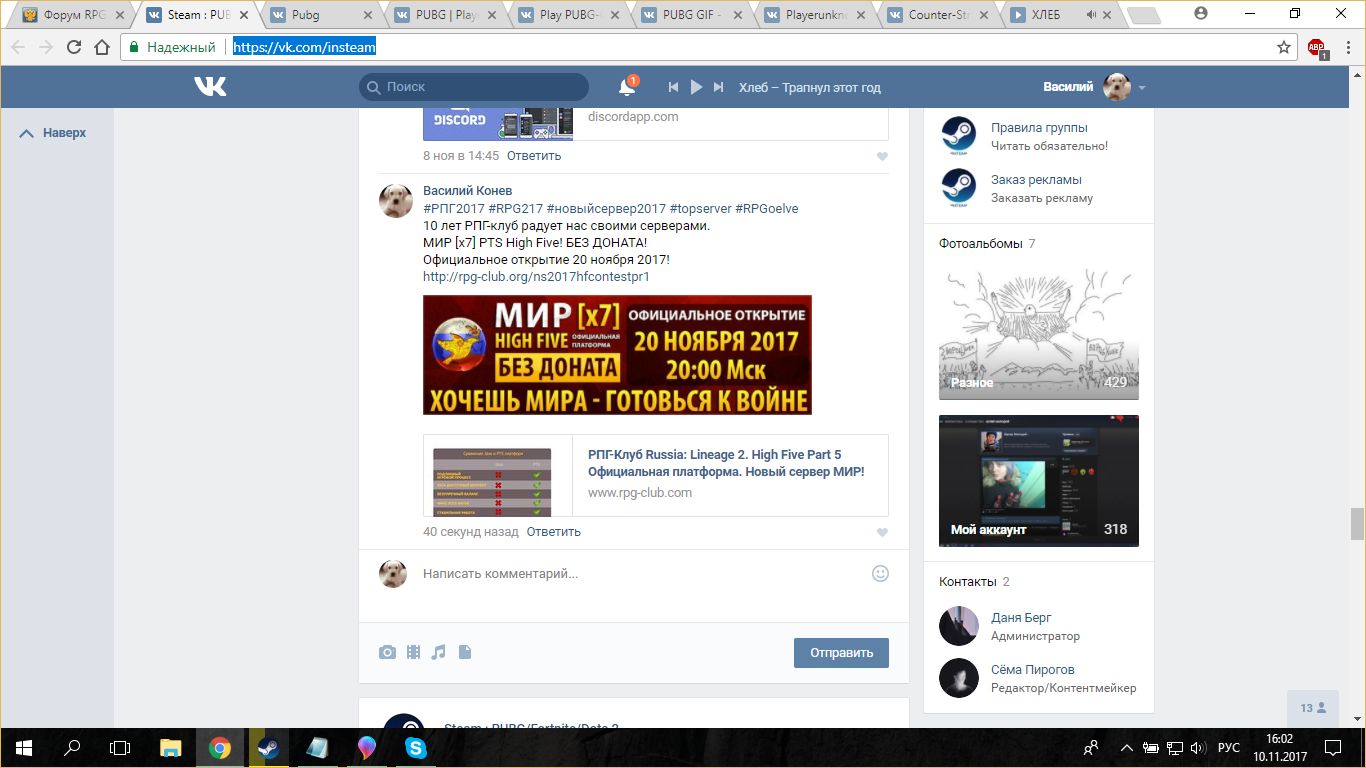Attach audio with music note icon
Screen dimensions: 1366x768
coord(439,653)
